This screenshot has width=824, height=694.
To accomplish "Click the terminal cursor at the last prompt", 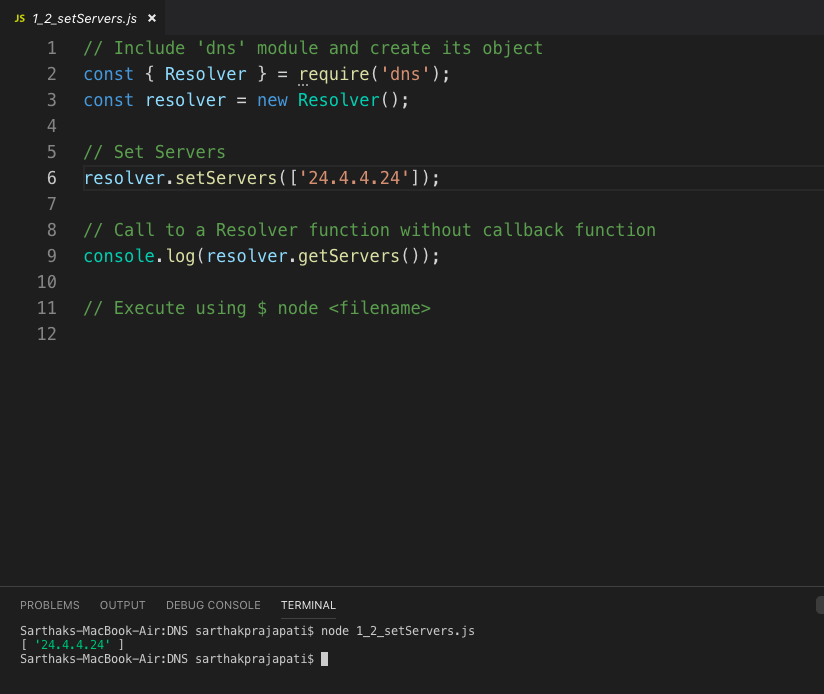I will (x=324, y=659).
